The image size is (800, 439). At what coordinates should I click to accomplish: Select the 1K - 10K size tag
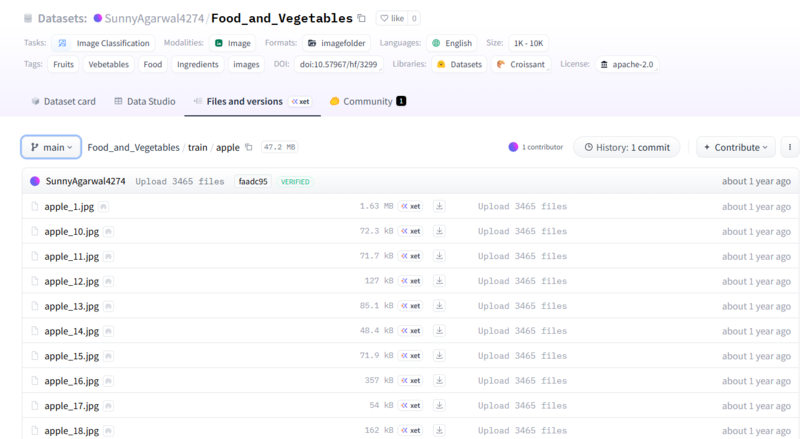click(528, 43)
